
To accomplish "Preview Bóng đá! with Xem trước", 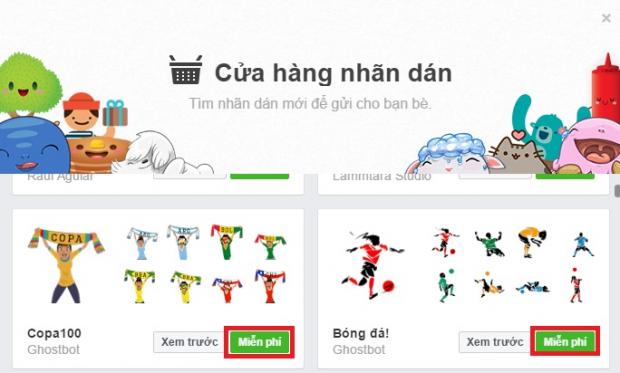I will click(495, 342).
